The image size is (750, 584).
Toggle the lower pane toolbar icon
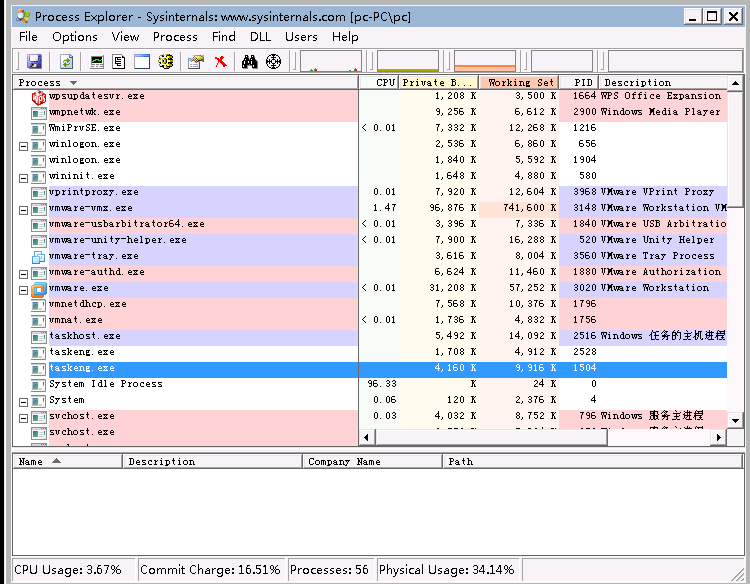pyautogui.click(x=142, y=61)
